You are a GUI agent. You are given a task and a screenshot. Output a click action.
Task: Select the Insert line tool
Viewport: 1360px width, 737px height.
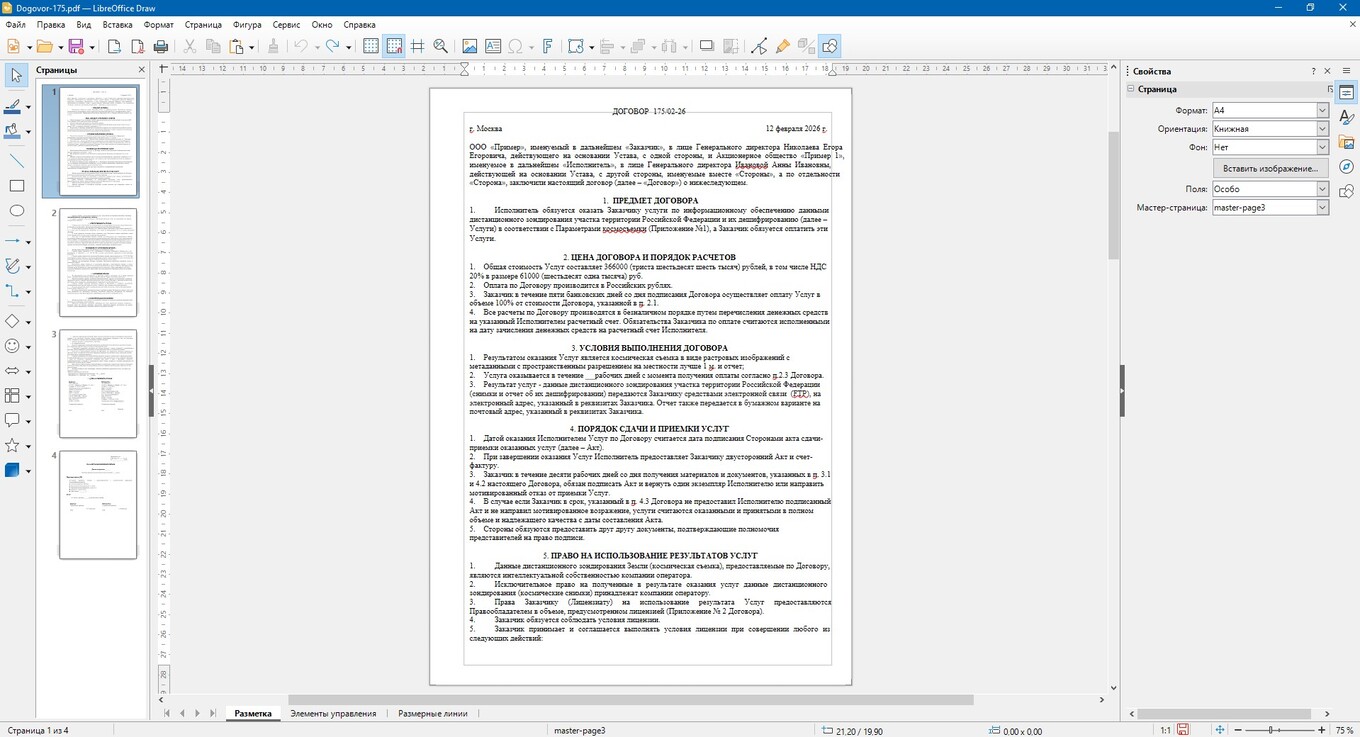16,160
